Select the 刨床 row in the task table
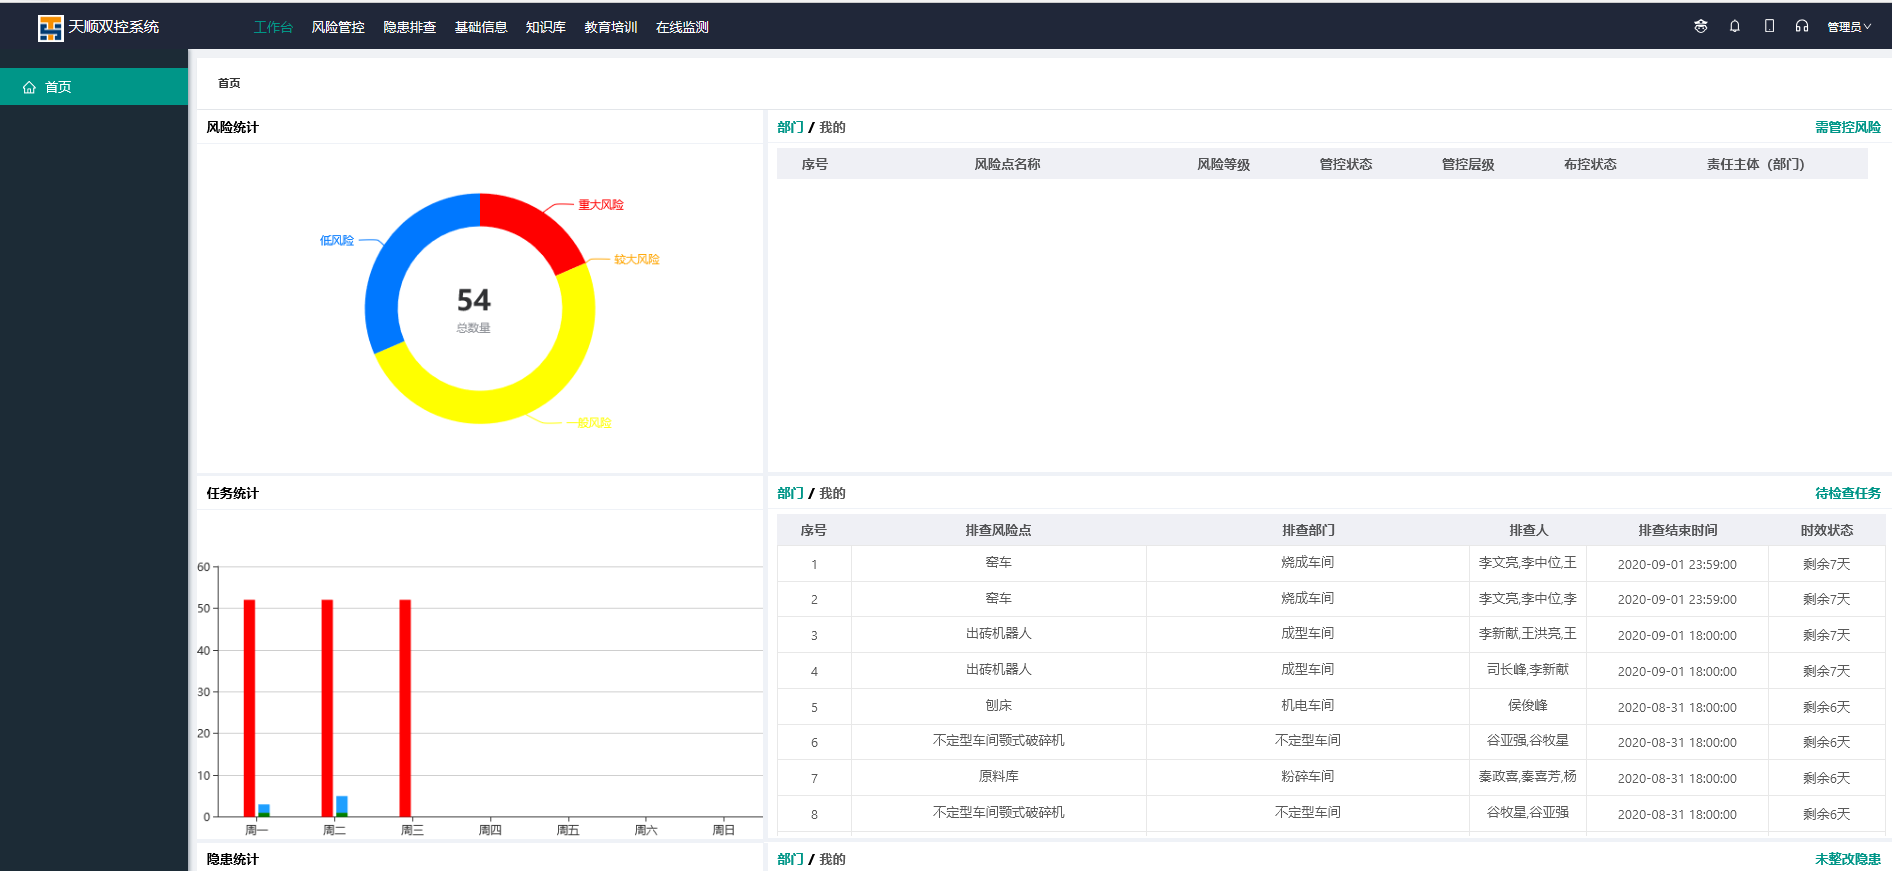The height and width of the screenshot is (871, 1892). click(998, 706)
